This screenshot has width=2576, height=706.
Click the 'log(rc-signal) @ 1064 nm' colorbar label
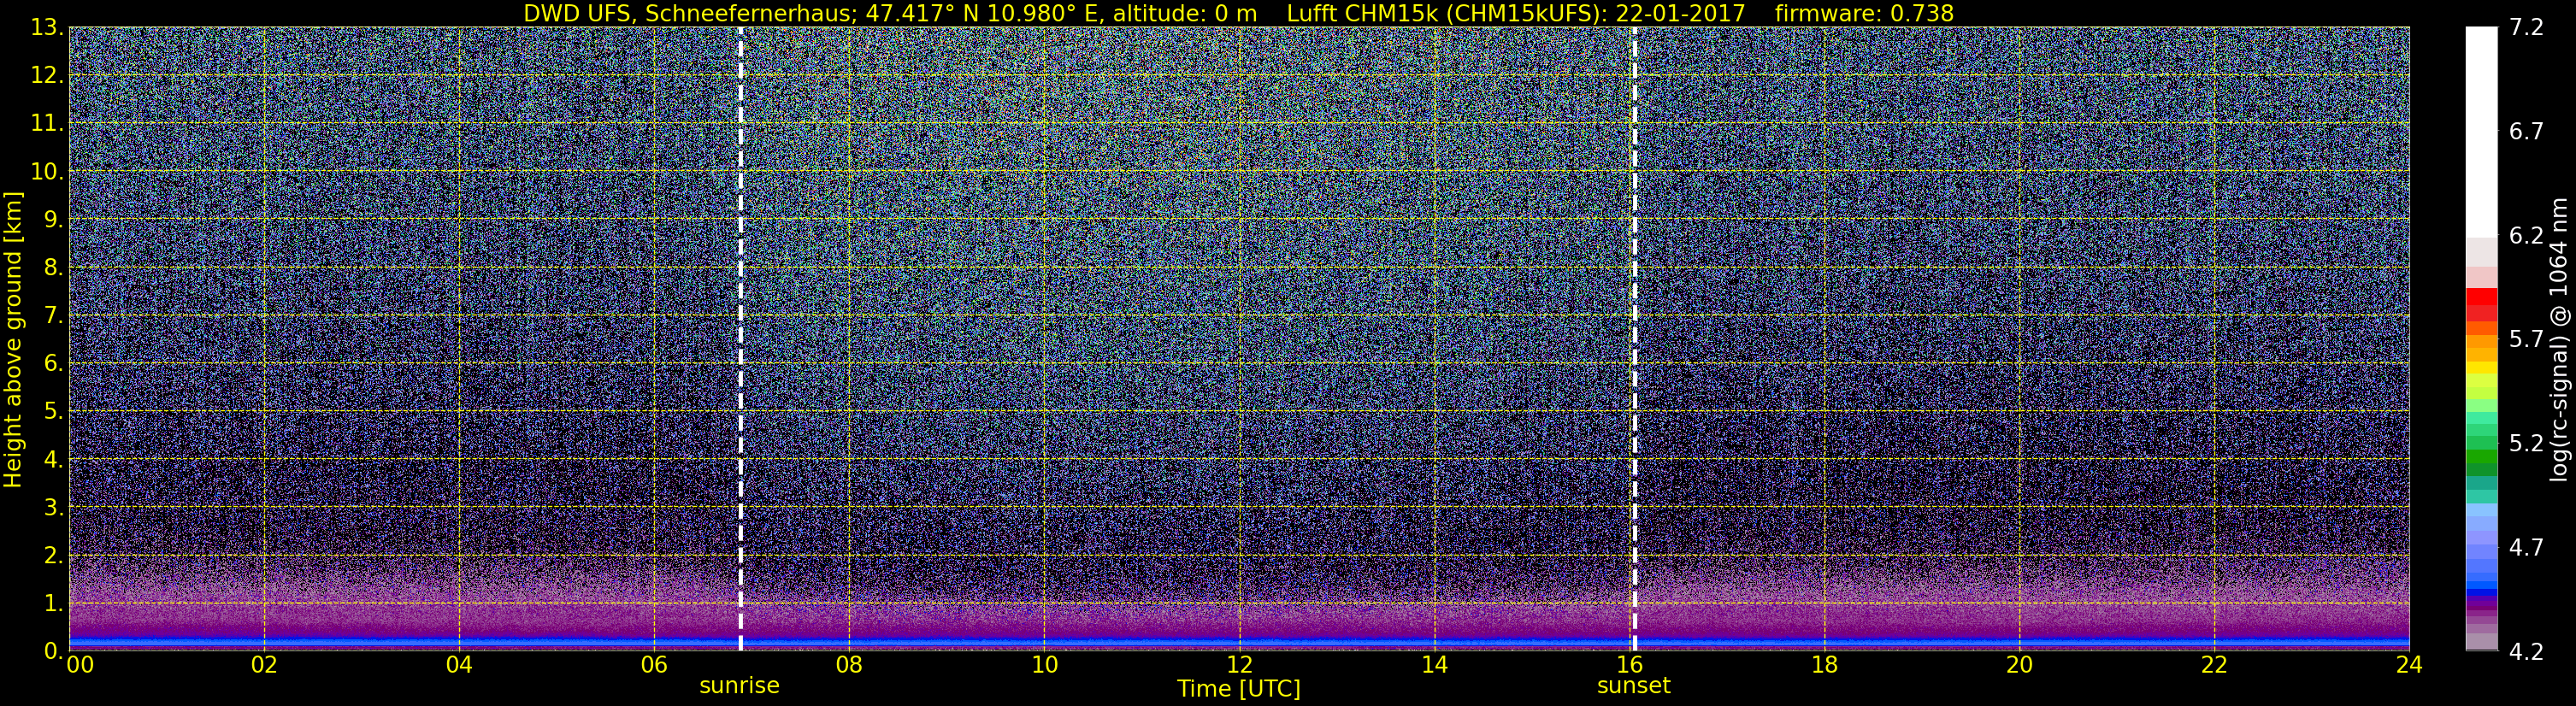pos(2557,339)
